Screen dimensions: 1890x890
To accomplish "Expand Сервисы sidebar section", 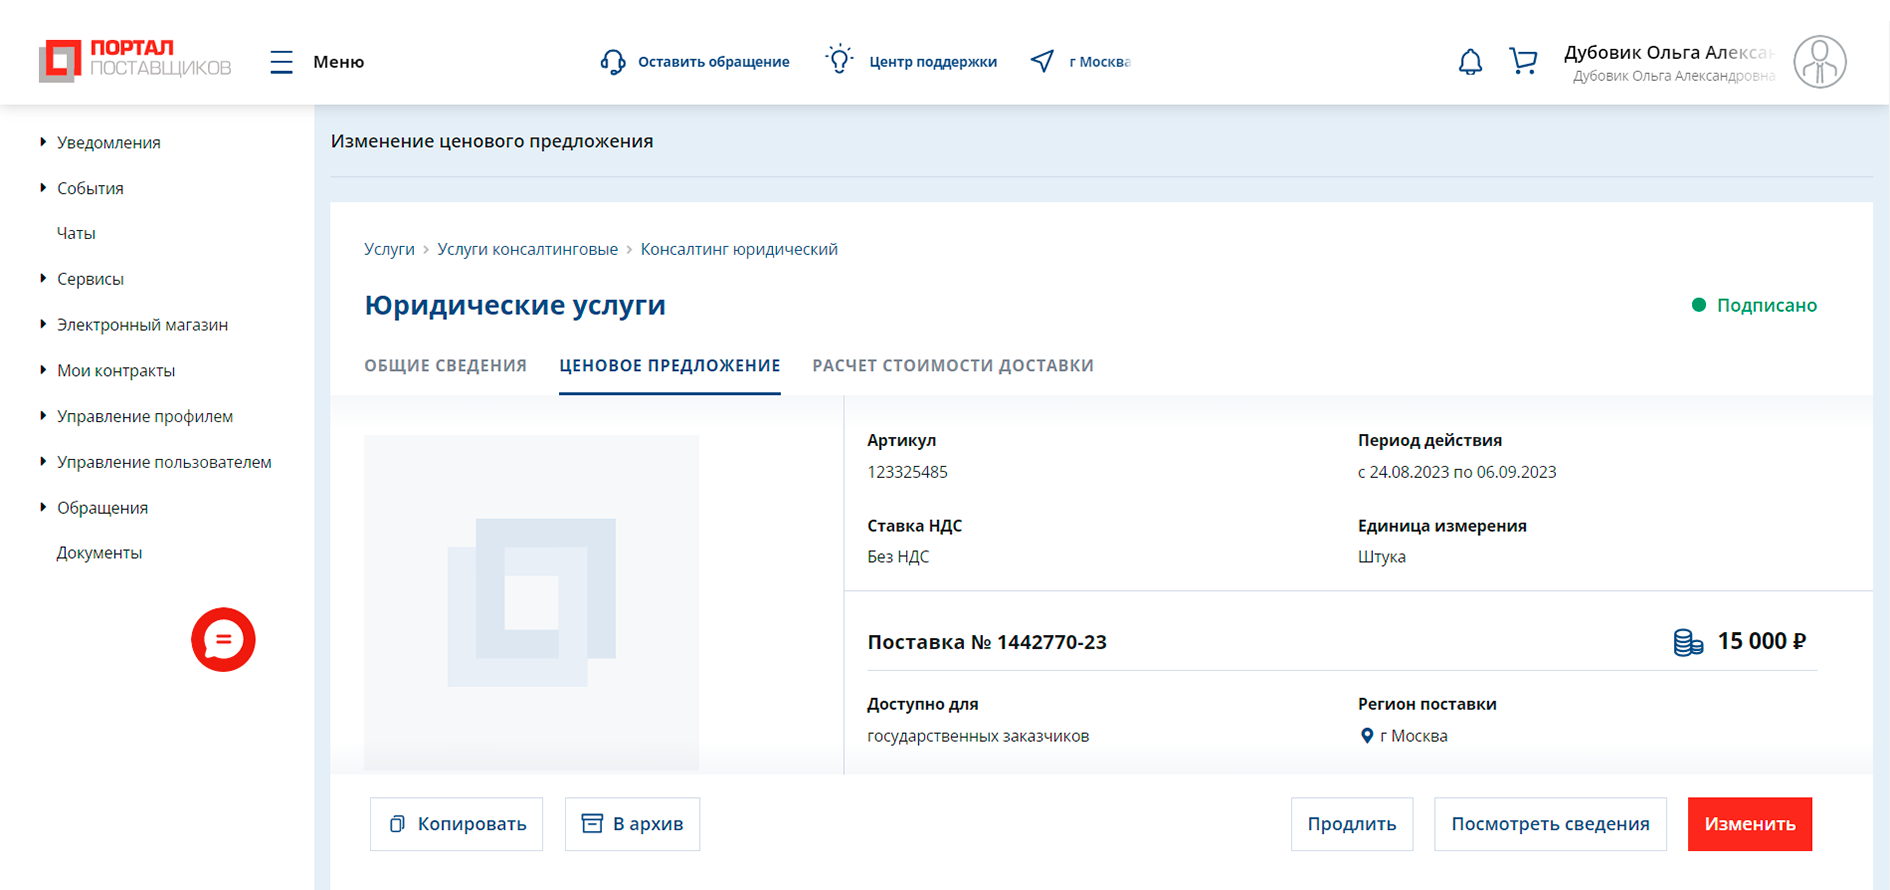I will tap(43, 279).
